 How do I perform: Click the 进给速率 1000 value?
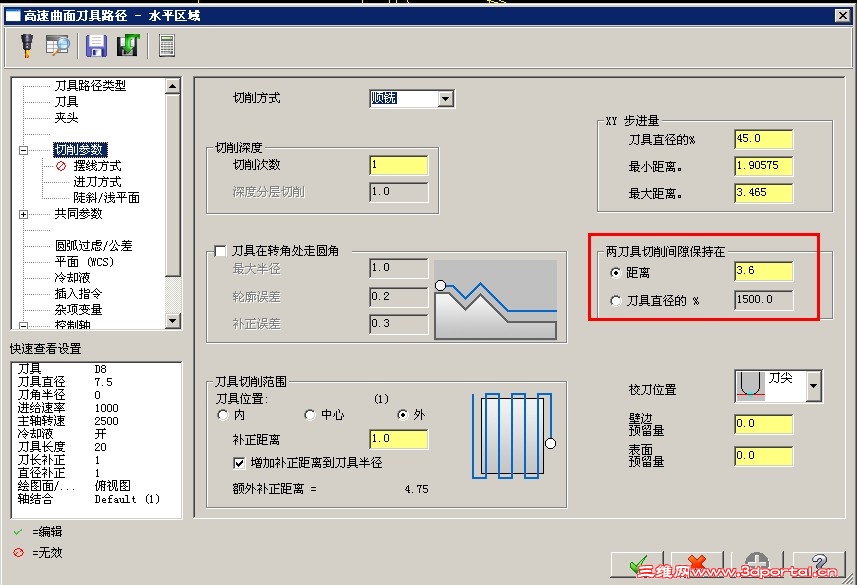coord(106,408)
